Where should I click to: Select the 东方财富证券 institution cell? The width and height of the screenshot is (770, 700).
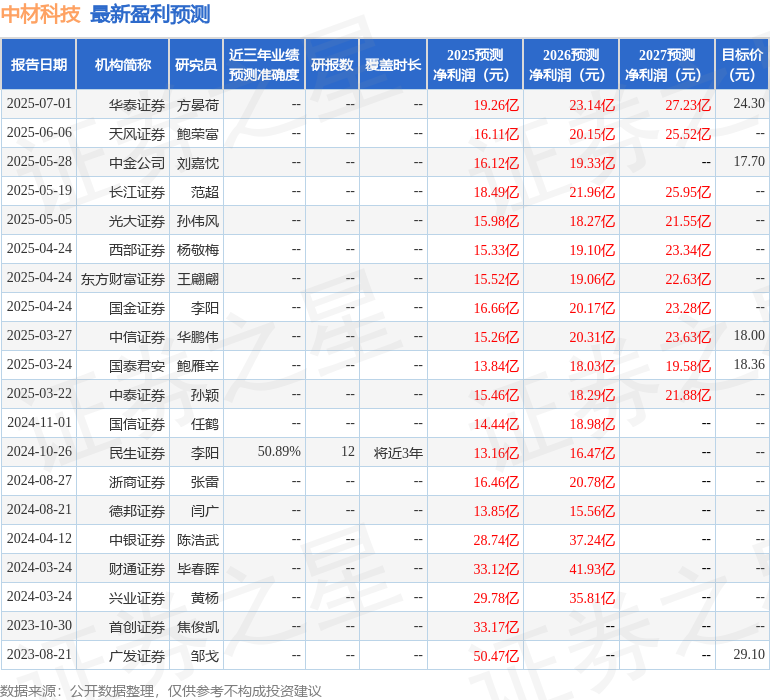point(123,279)
